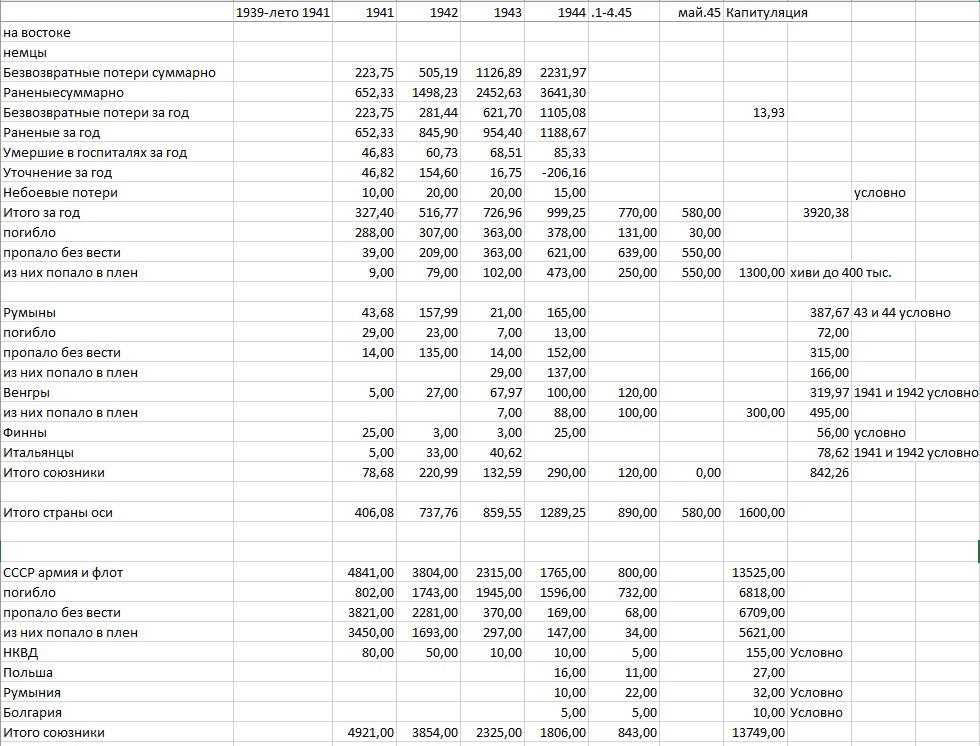Viewport: 980px width, 746px height.
Task: Click cell with value 4841,00
Action: click(364, 572)
